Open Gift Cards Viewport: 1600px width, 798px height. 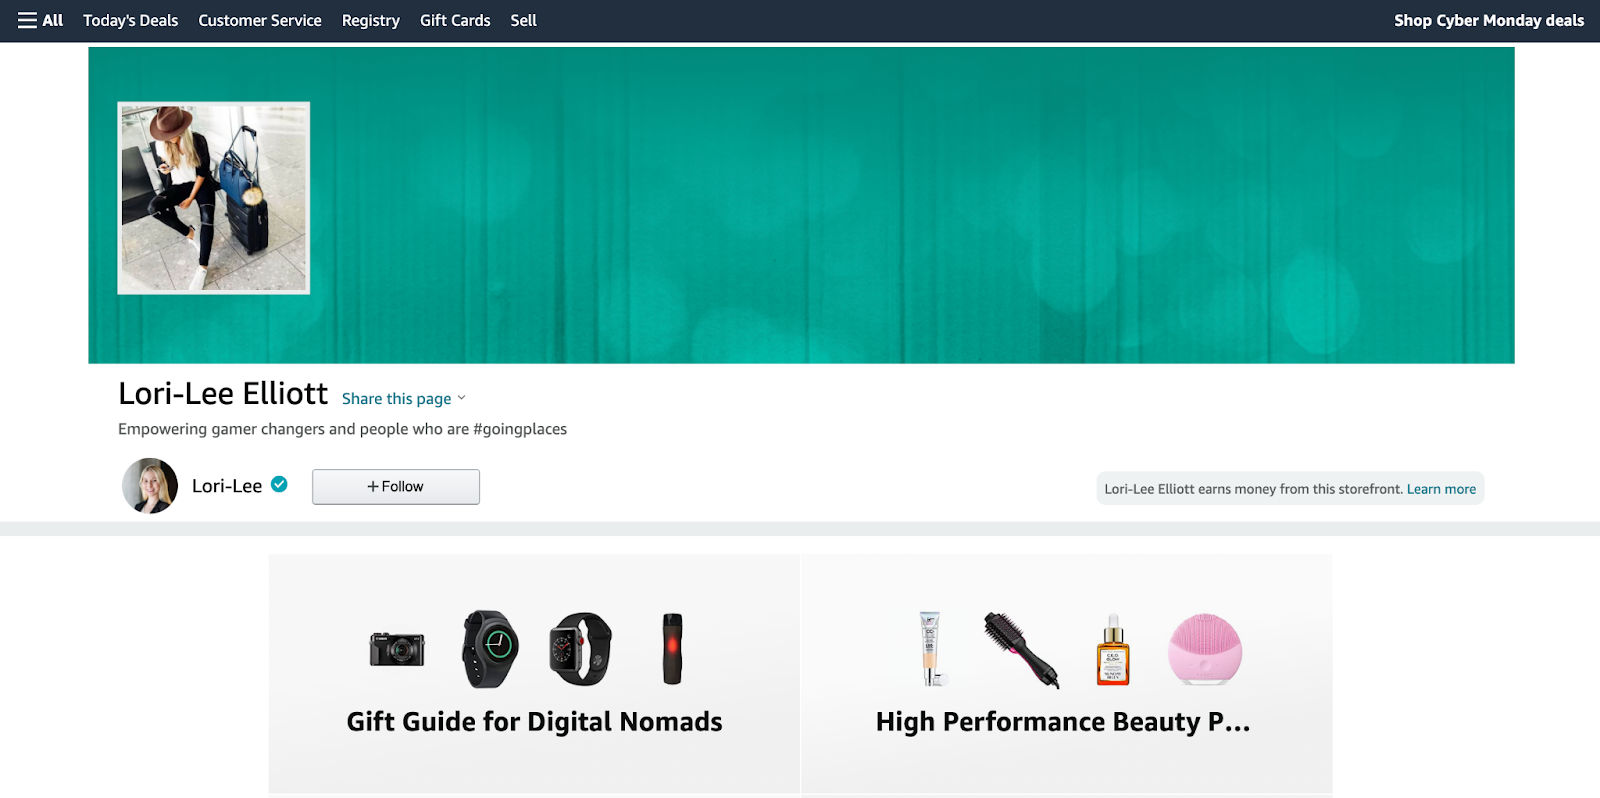click(x=455, y=20)
